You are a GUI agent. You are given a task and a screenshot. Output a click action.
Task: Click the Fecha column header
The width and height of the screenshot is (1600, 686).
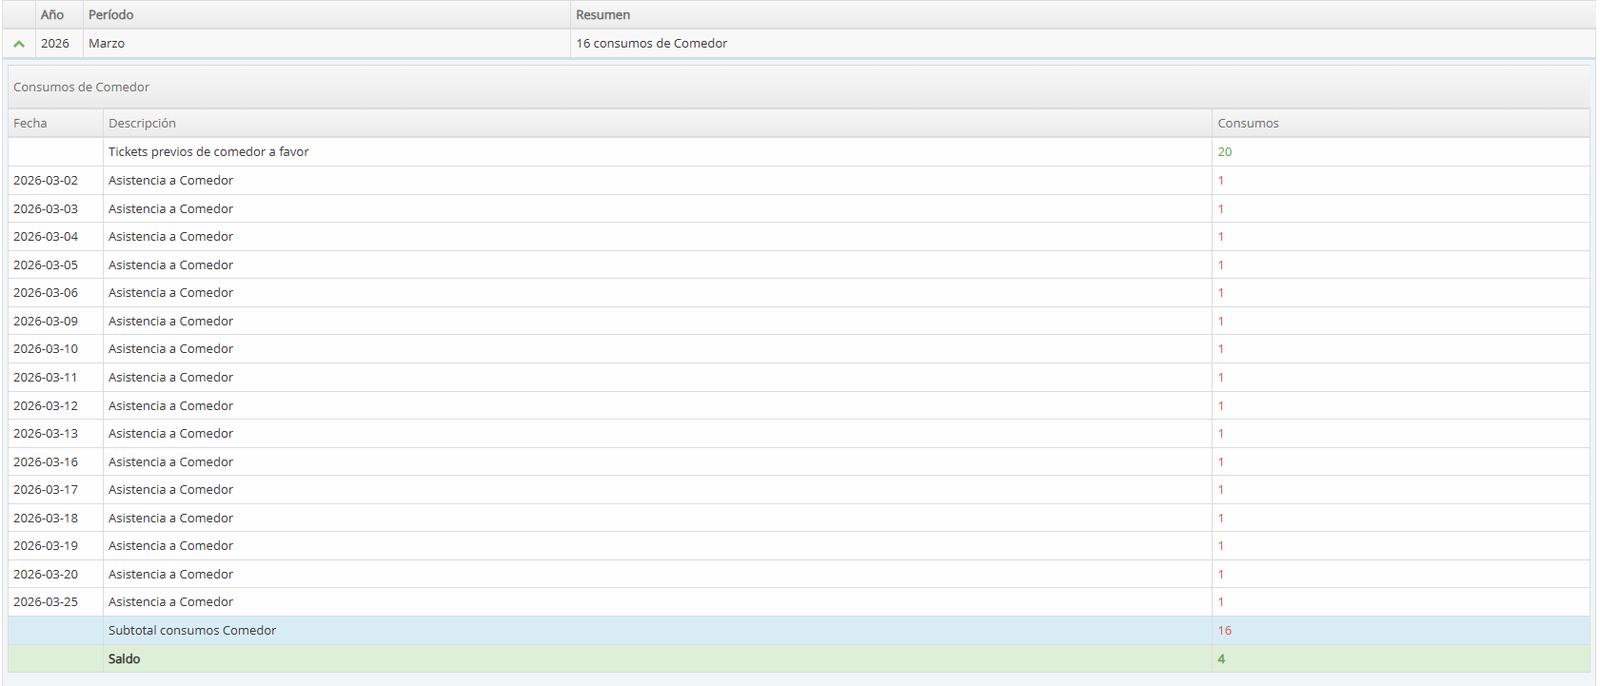30,123
